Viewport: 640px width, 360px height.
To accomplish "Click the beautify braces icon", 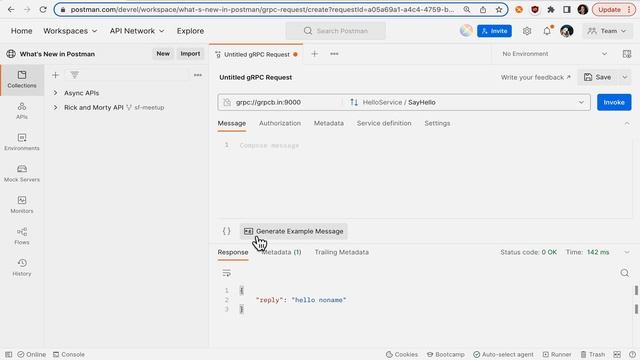I will click(x=227, y=231).
